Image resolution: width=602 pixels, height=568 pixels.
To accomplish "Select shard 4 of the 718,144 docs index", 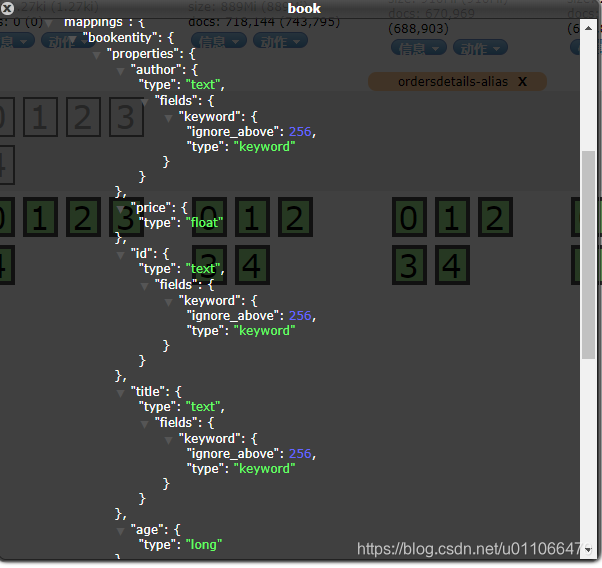I will pyautogui.click(x=252, y=265).
